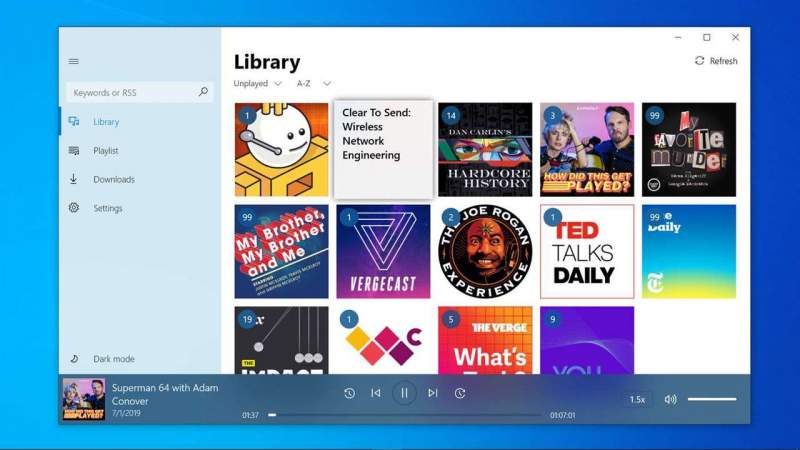This screenshot has width=800, height=450.
Task: Open Clear To Send: Wireless Network Engineering podcast
Action: 383,149
